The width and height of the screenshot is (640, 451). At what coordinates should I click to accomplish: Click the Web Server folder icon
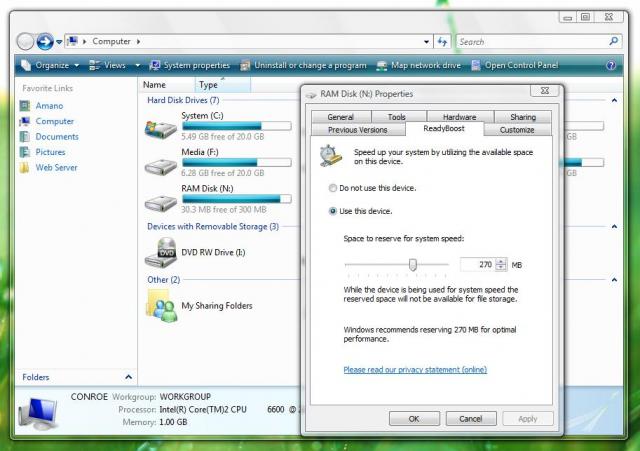coord(24,167)
